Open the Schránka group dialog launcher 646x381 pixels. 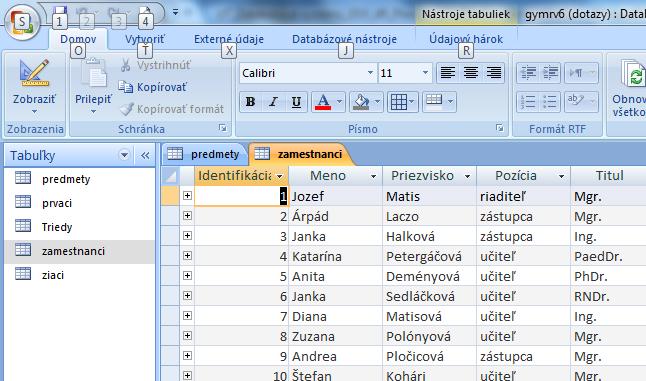223,128
